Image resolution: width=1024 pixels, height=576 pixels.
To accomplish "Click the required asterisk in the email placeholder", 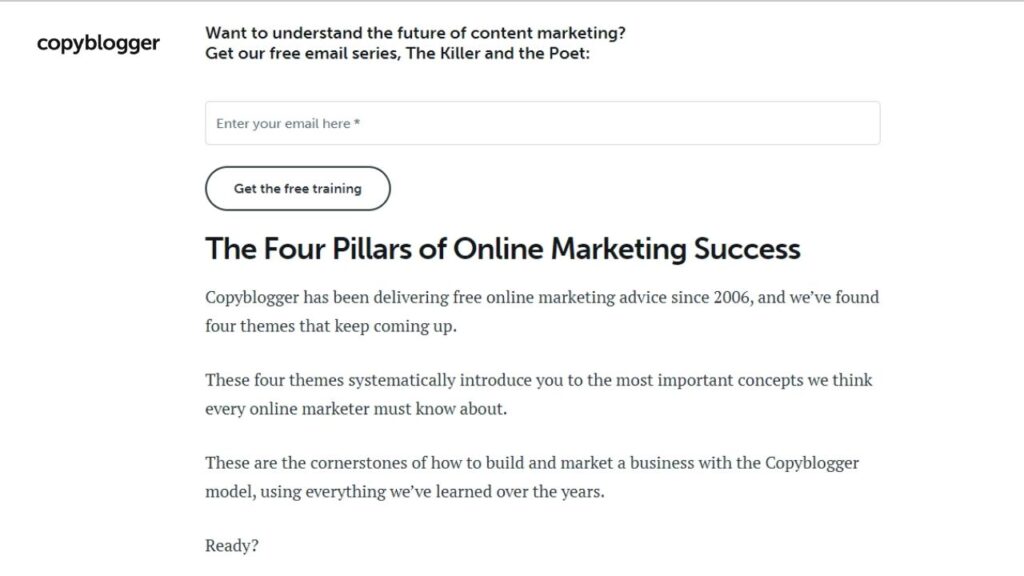I will pyautogui.click(x=357, y=122).
